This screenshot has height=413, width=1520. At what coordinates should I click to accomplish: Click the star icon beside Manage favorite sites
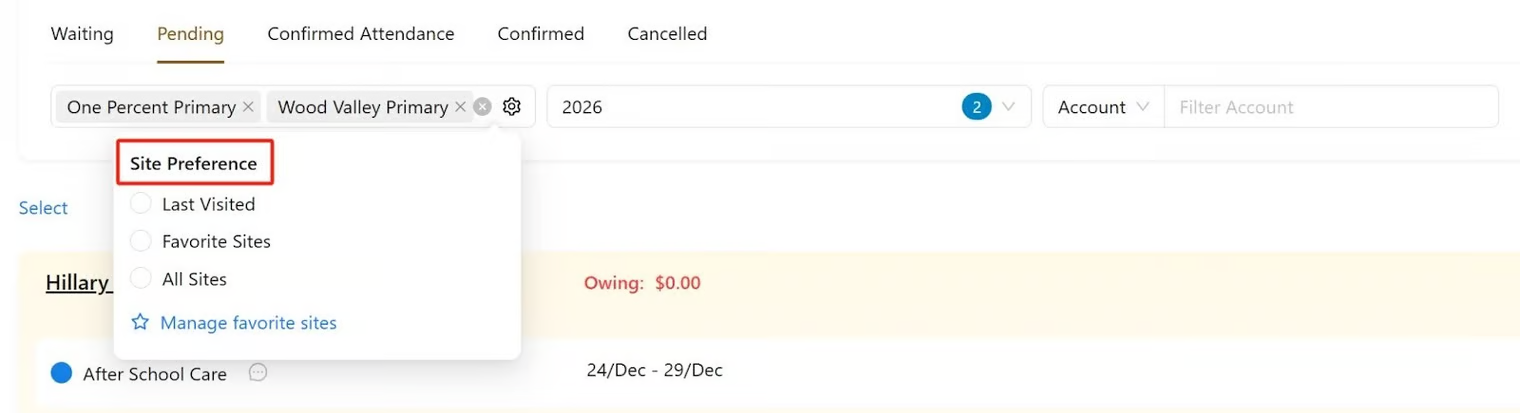[141, 323]
